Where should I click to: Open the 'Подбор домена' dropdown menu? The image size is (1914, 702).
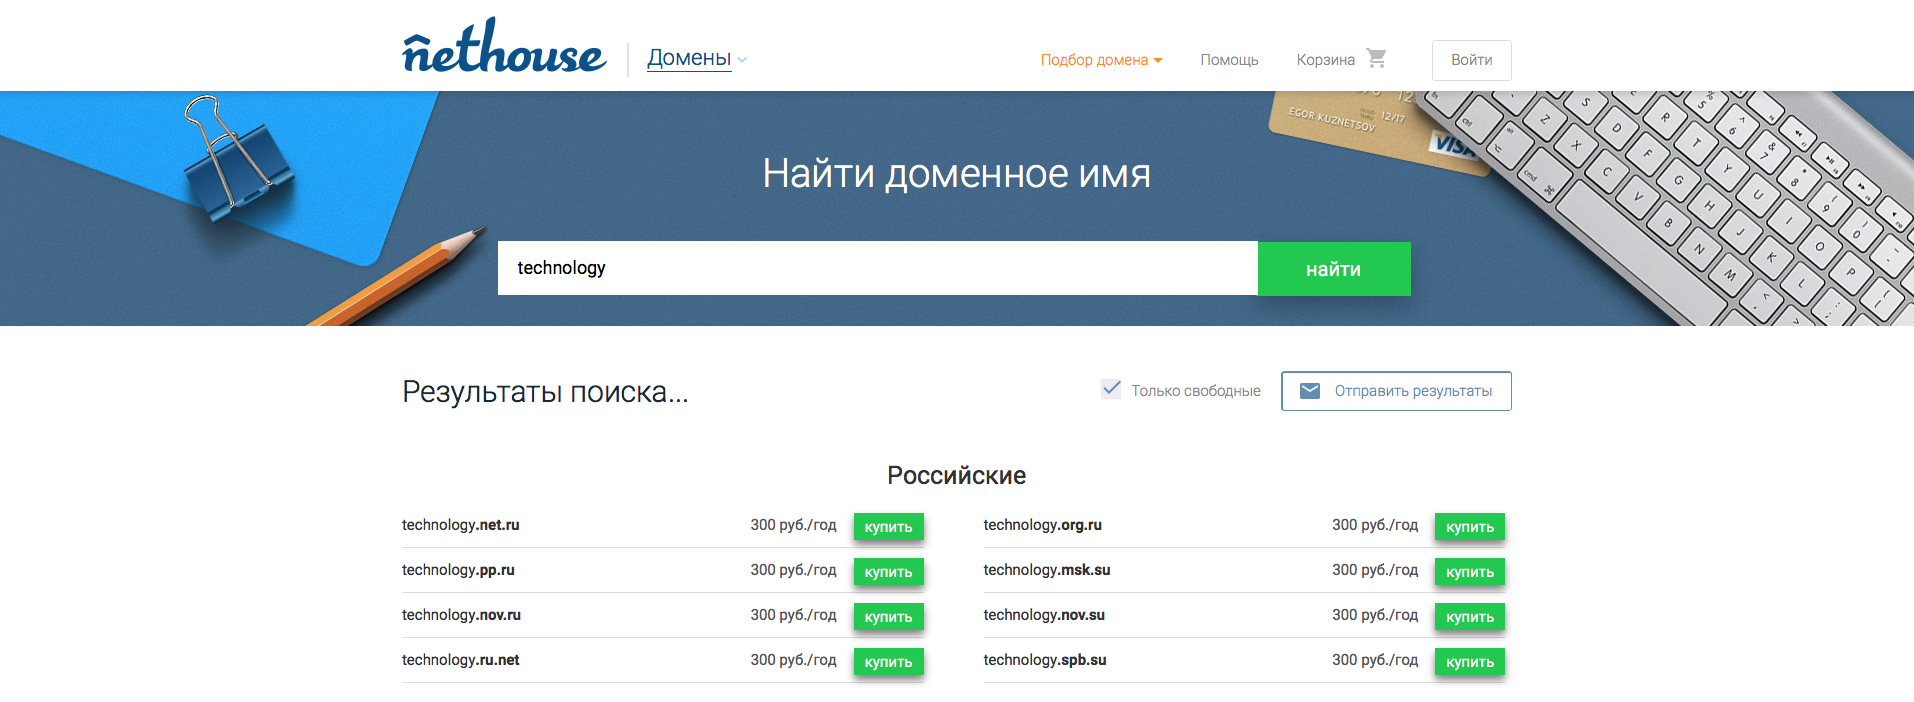point(1101,60)
